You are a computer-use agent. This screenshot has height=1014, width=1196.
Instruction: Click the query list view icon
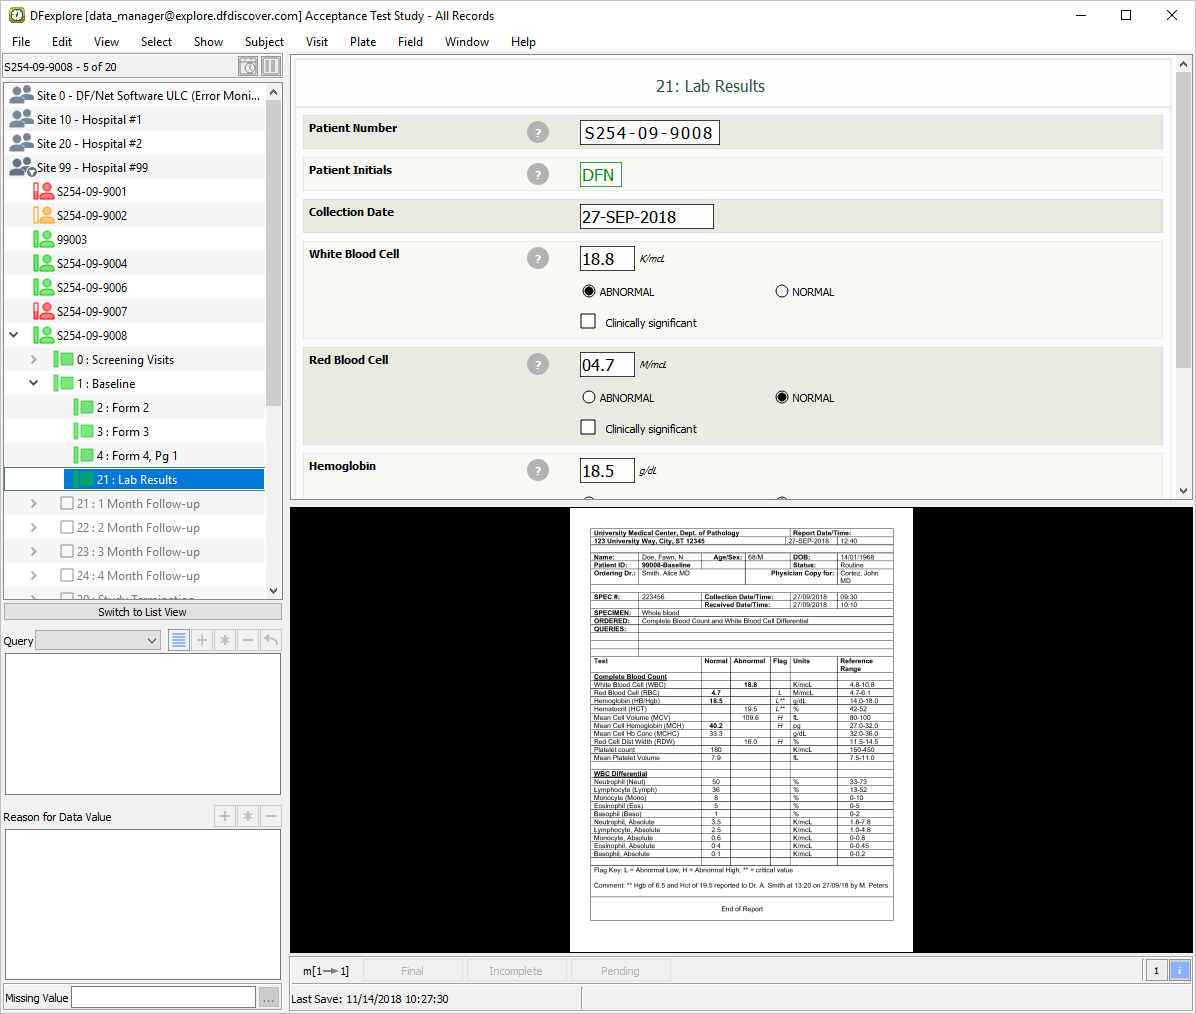click(179, 640)
